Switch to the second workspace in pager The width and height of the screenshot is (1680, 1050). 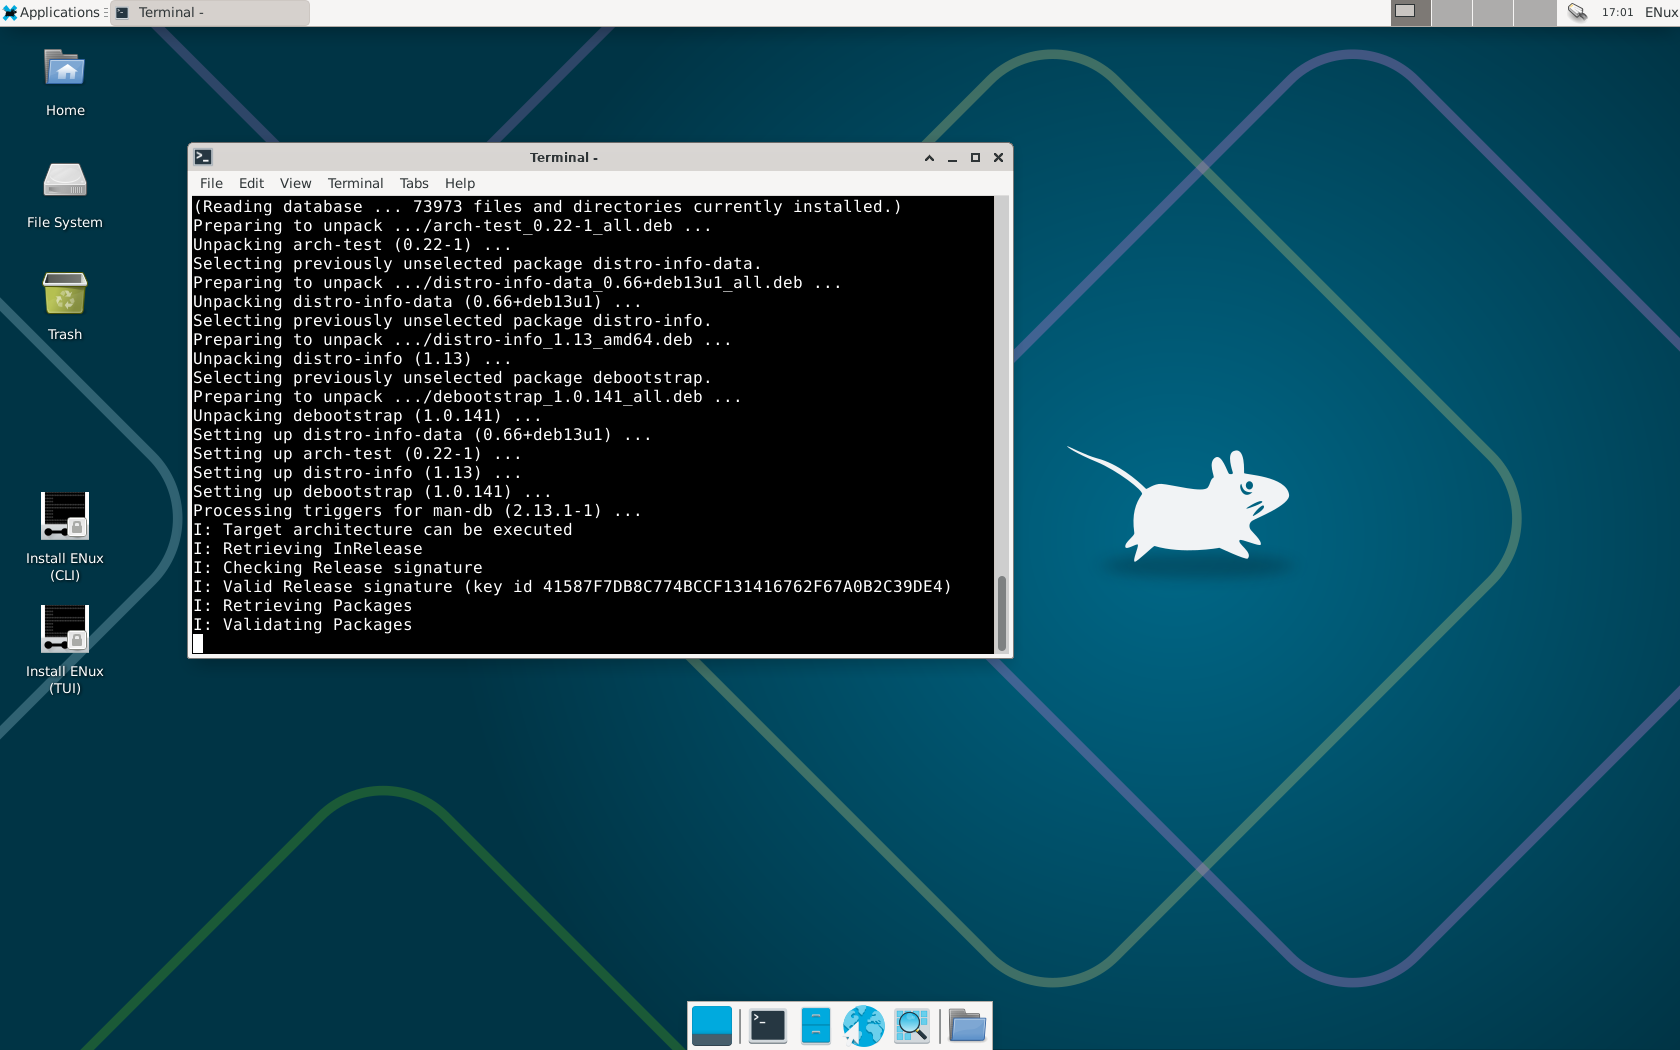click(x=1451, y=12)
